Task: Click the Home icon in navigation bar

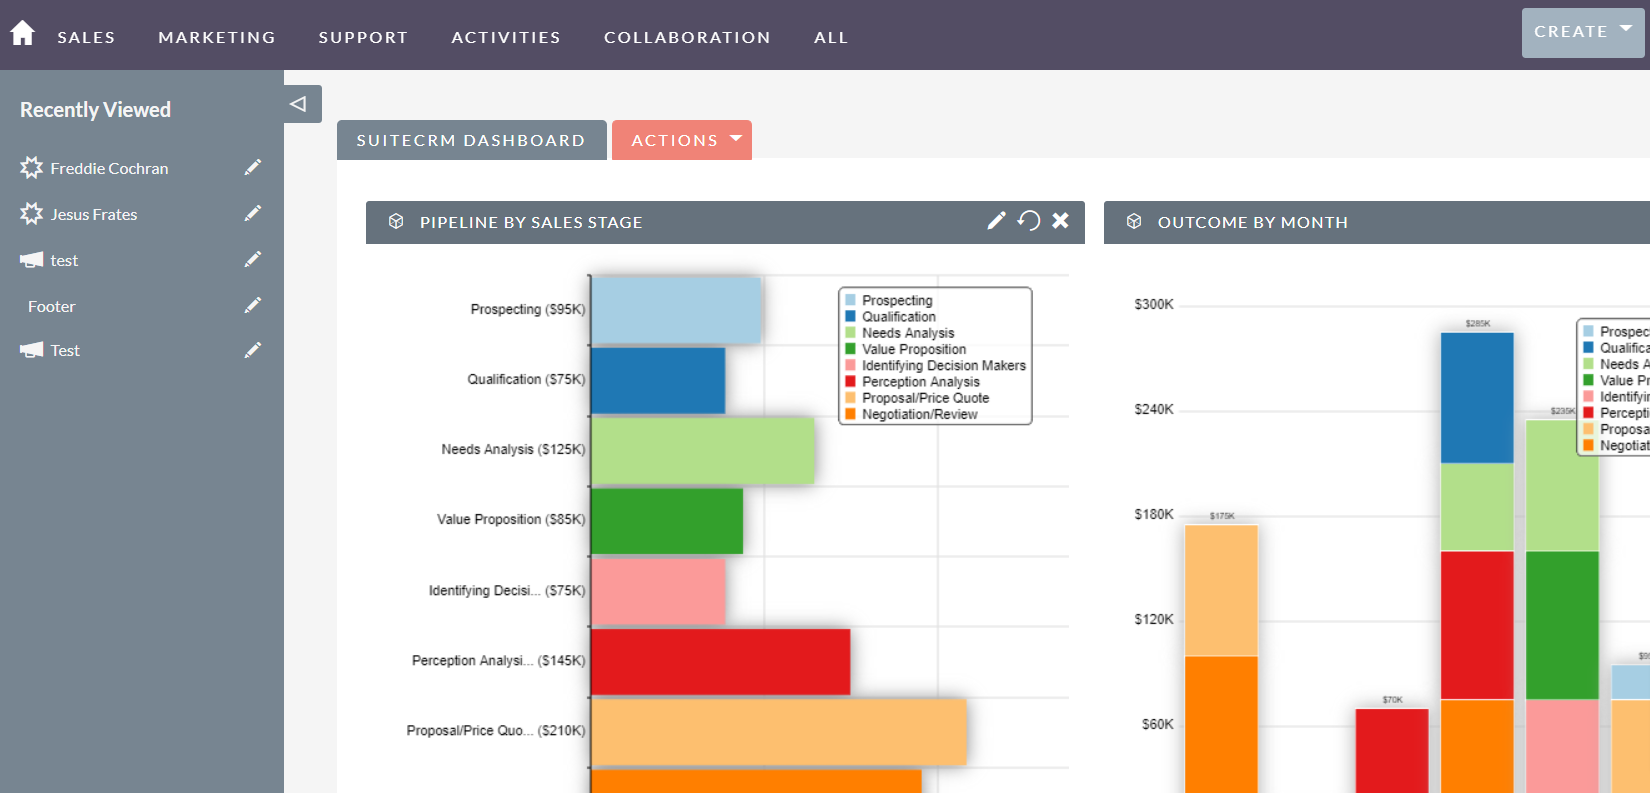Action: pos(22,33)
